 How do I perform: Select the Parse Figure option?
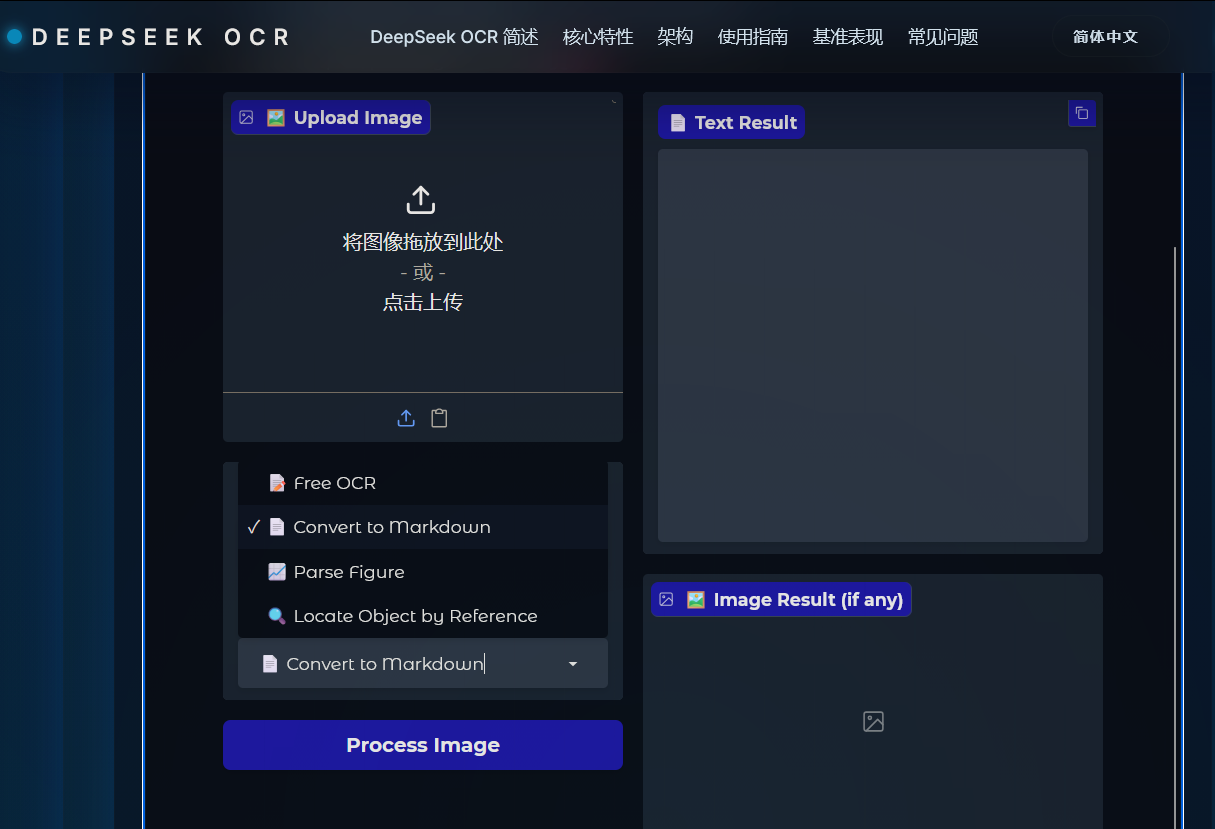pyautogui.click(x=422, y=572)
